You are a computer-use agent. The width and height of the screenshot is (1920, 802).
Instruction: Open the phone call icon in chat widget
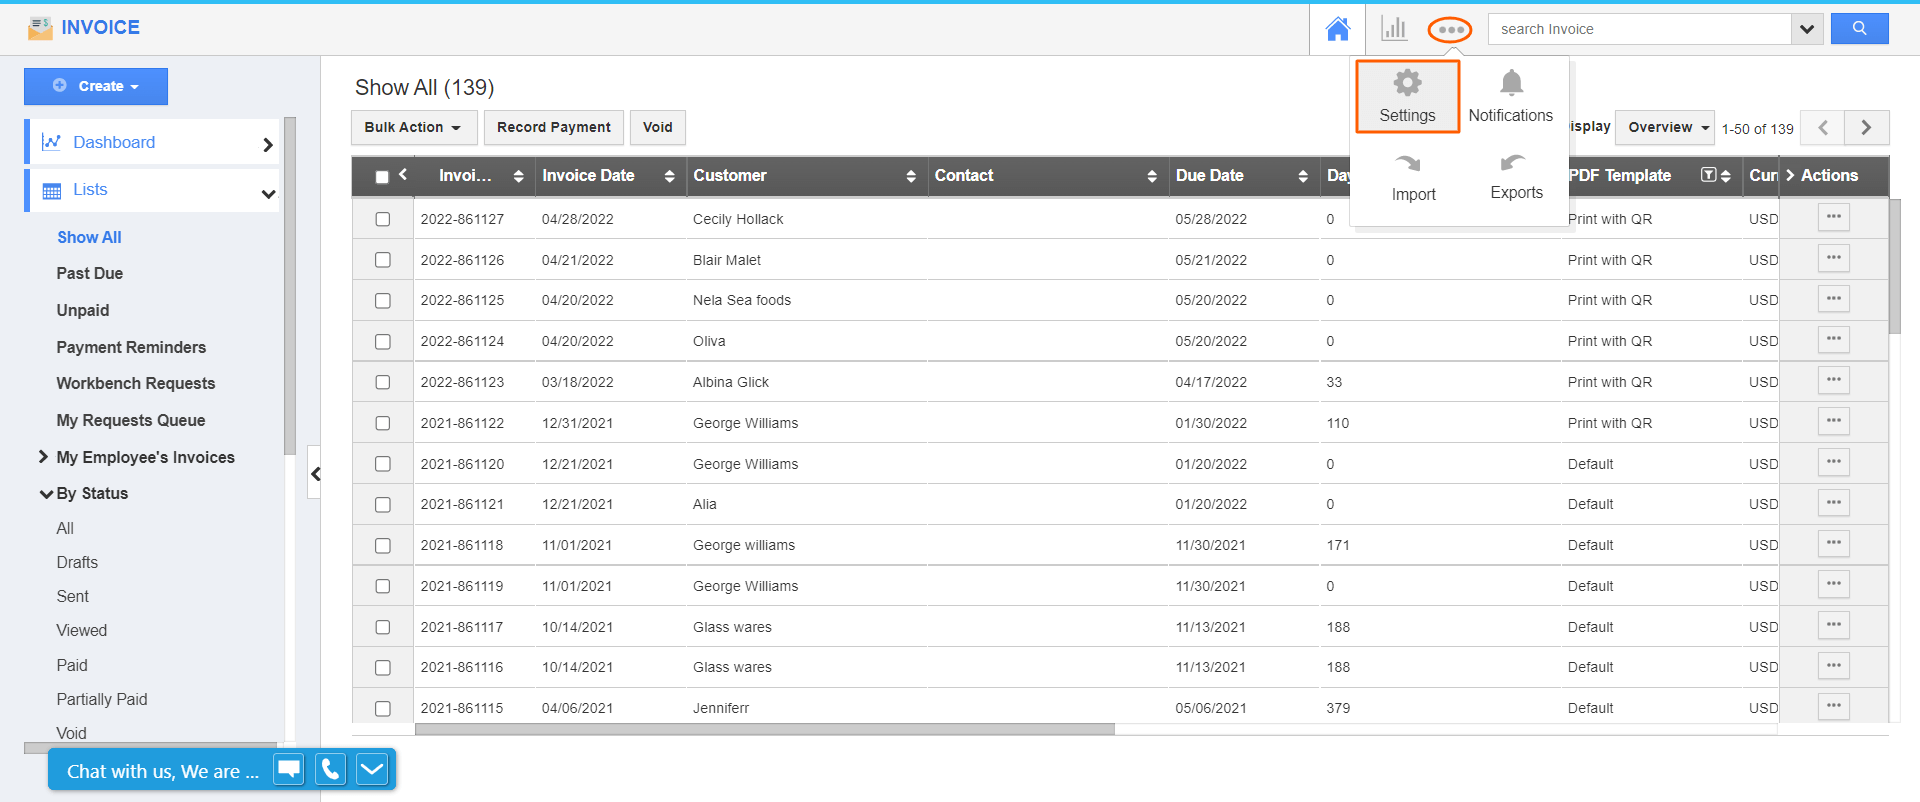(x=330, y=769)
